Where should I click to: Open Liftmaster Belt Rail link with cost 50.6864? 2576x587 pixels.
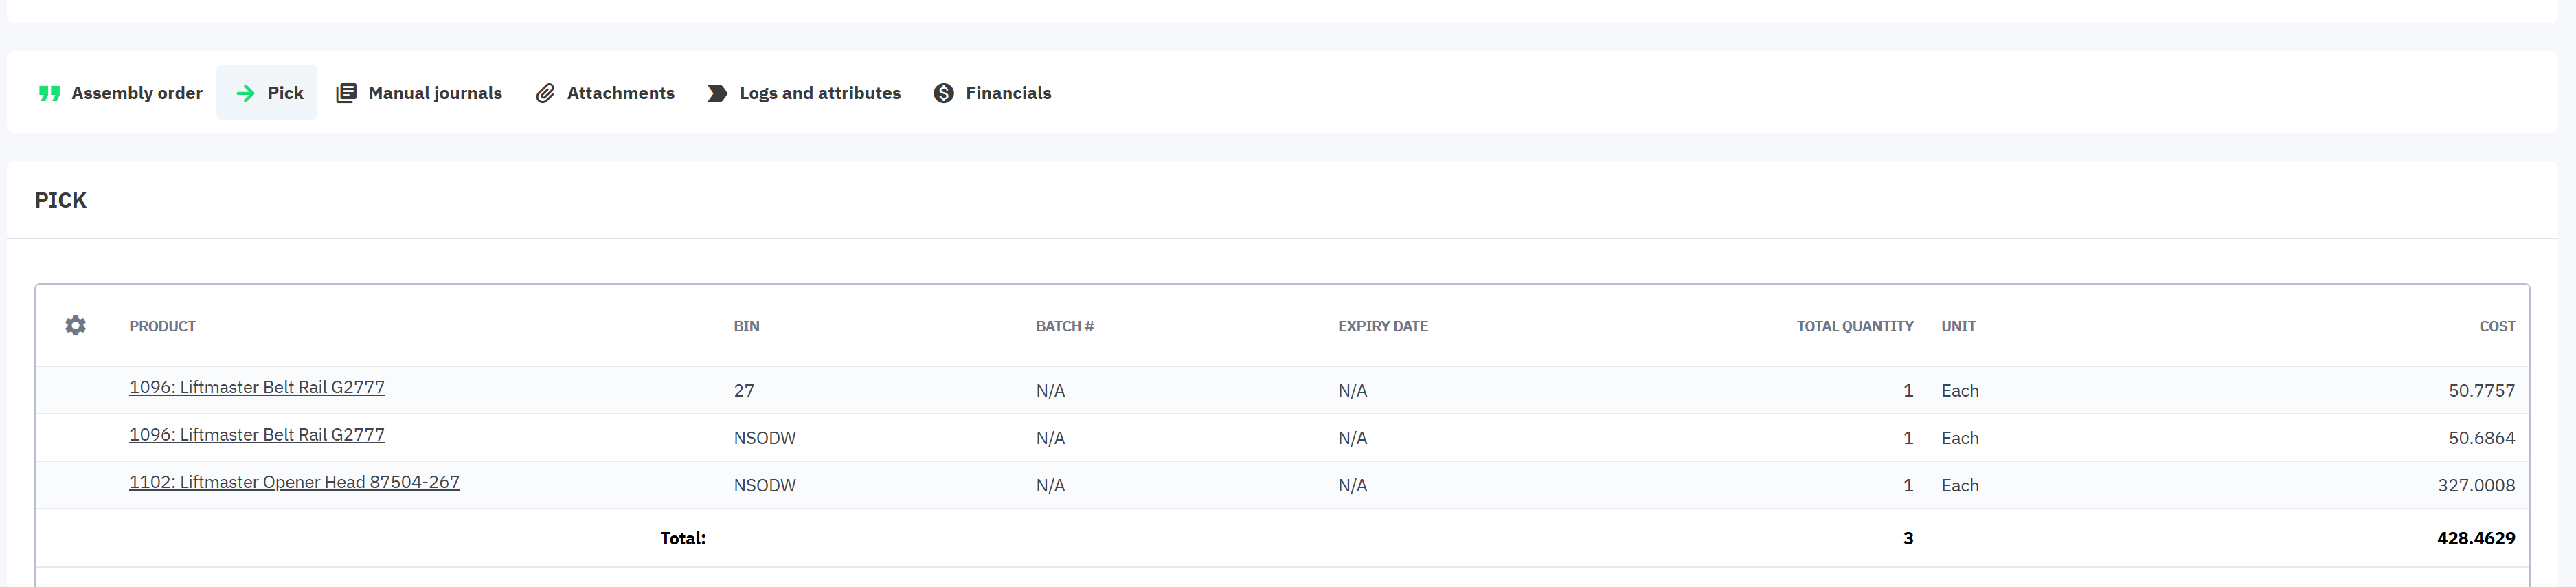tap(256, 435)
